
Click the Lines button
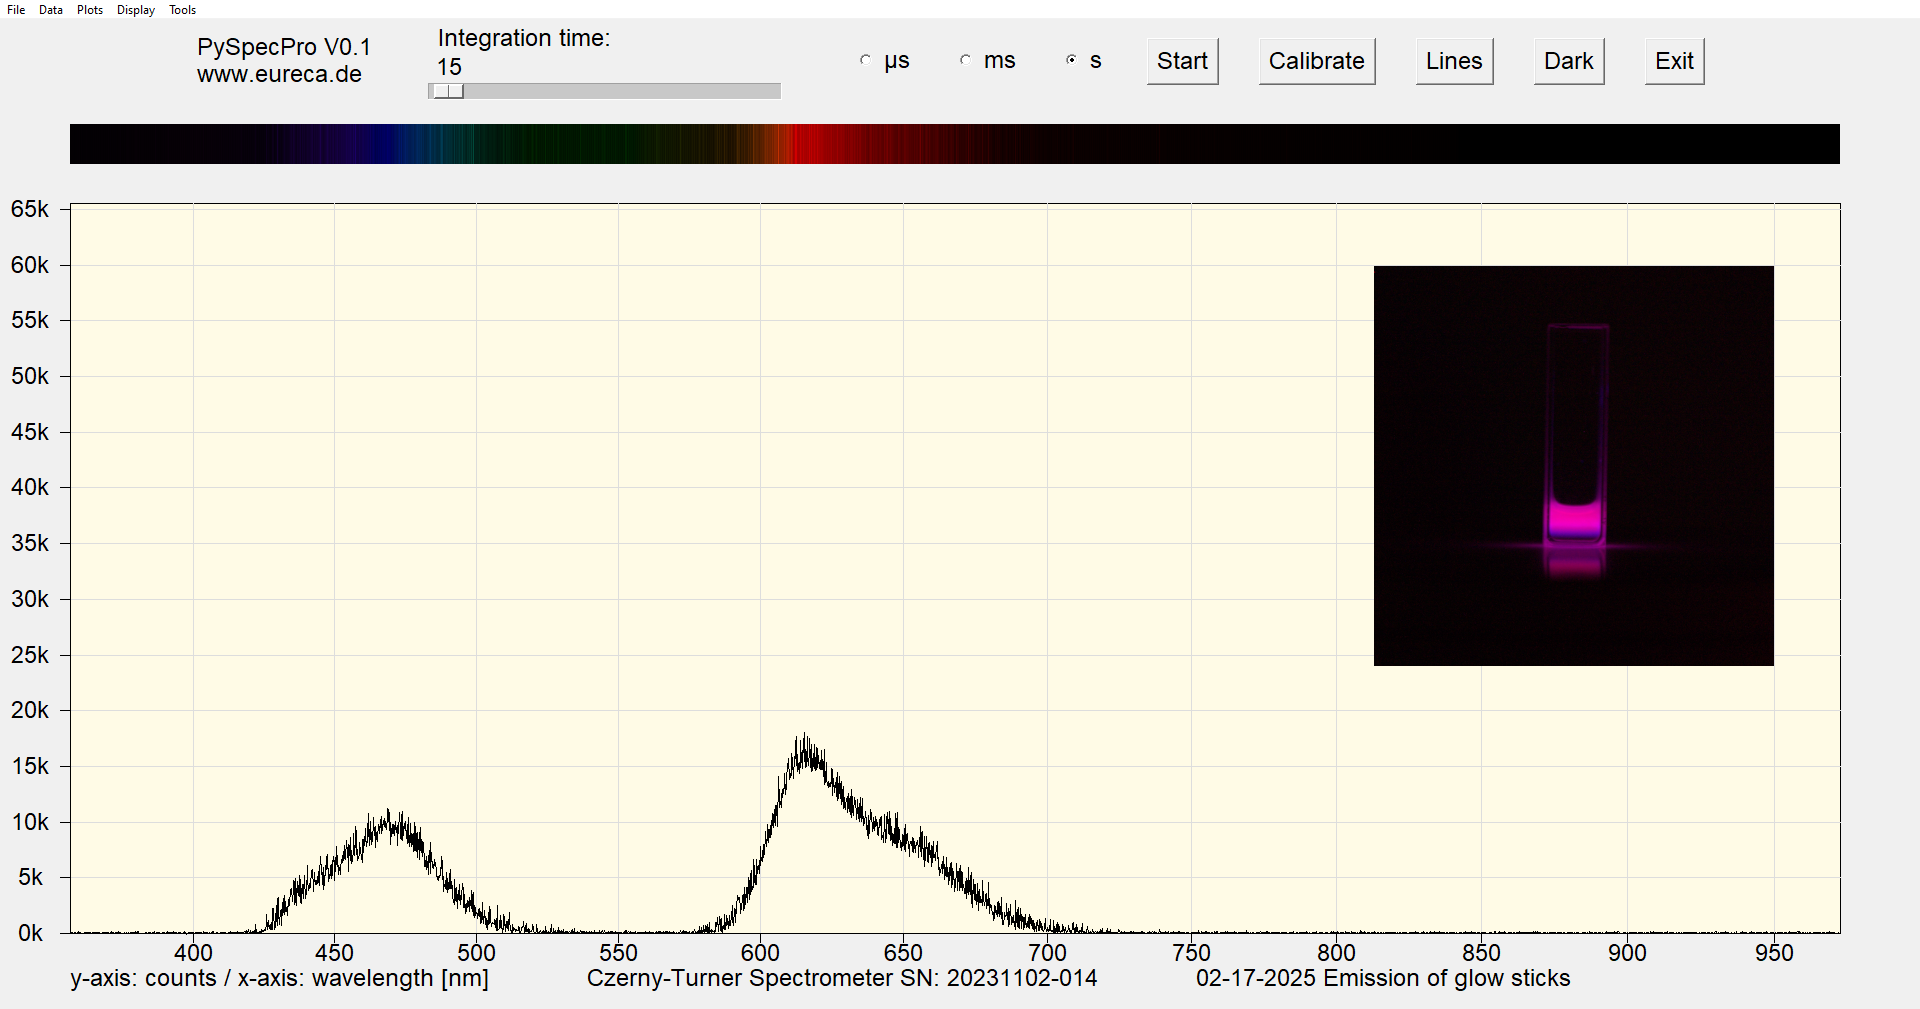point(1454,61)
